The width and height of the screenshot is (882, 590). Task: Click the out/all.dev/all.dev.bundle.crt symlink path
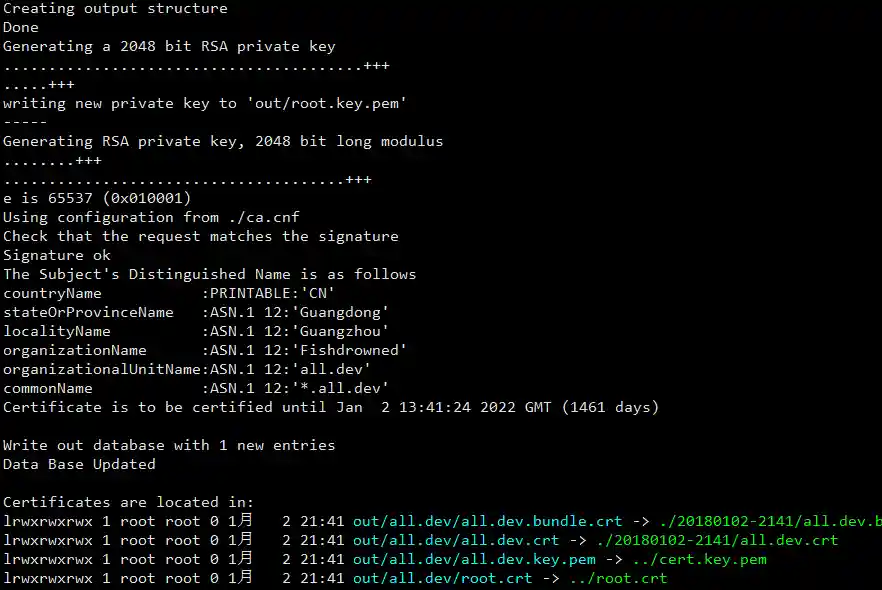(488, 521)
